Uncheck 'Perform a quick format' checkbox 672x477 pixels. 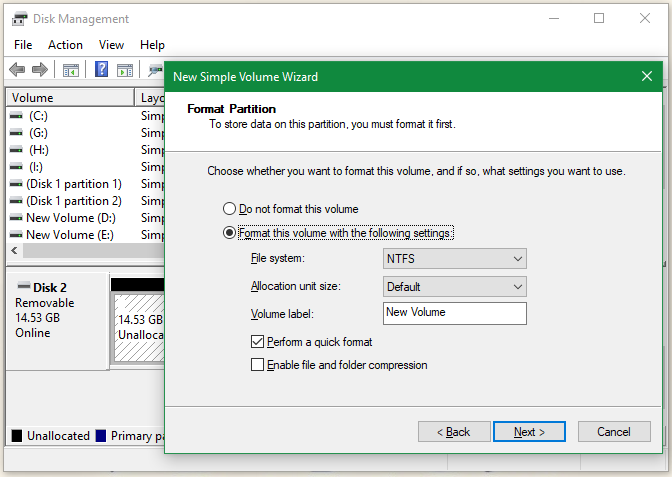(x=259, y=342)
